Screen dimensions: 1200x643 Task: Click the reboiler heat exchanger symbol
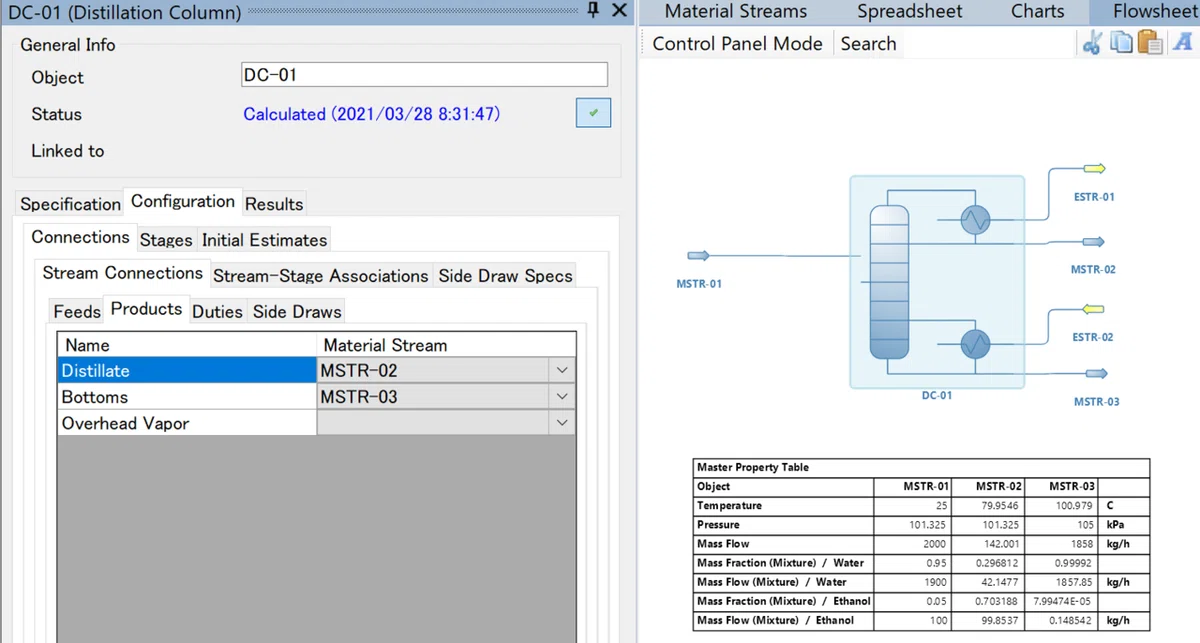click(974, 344)
